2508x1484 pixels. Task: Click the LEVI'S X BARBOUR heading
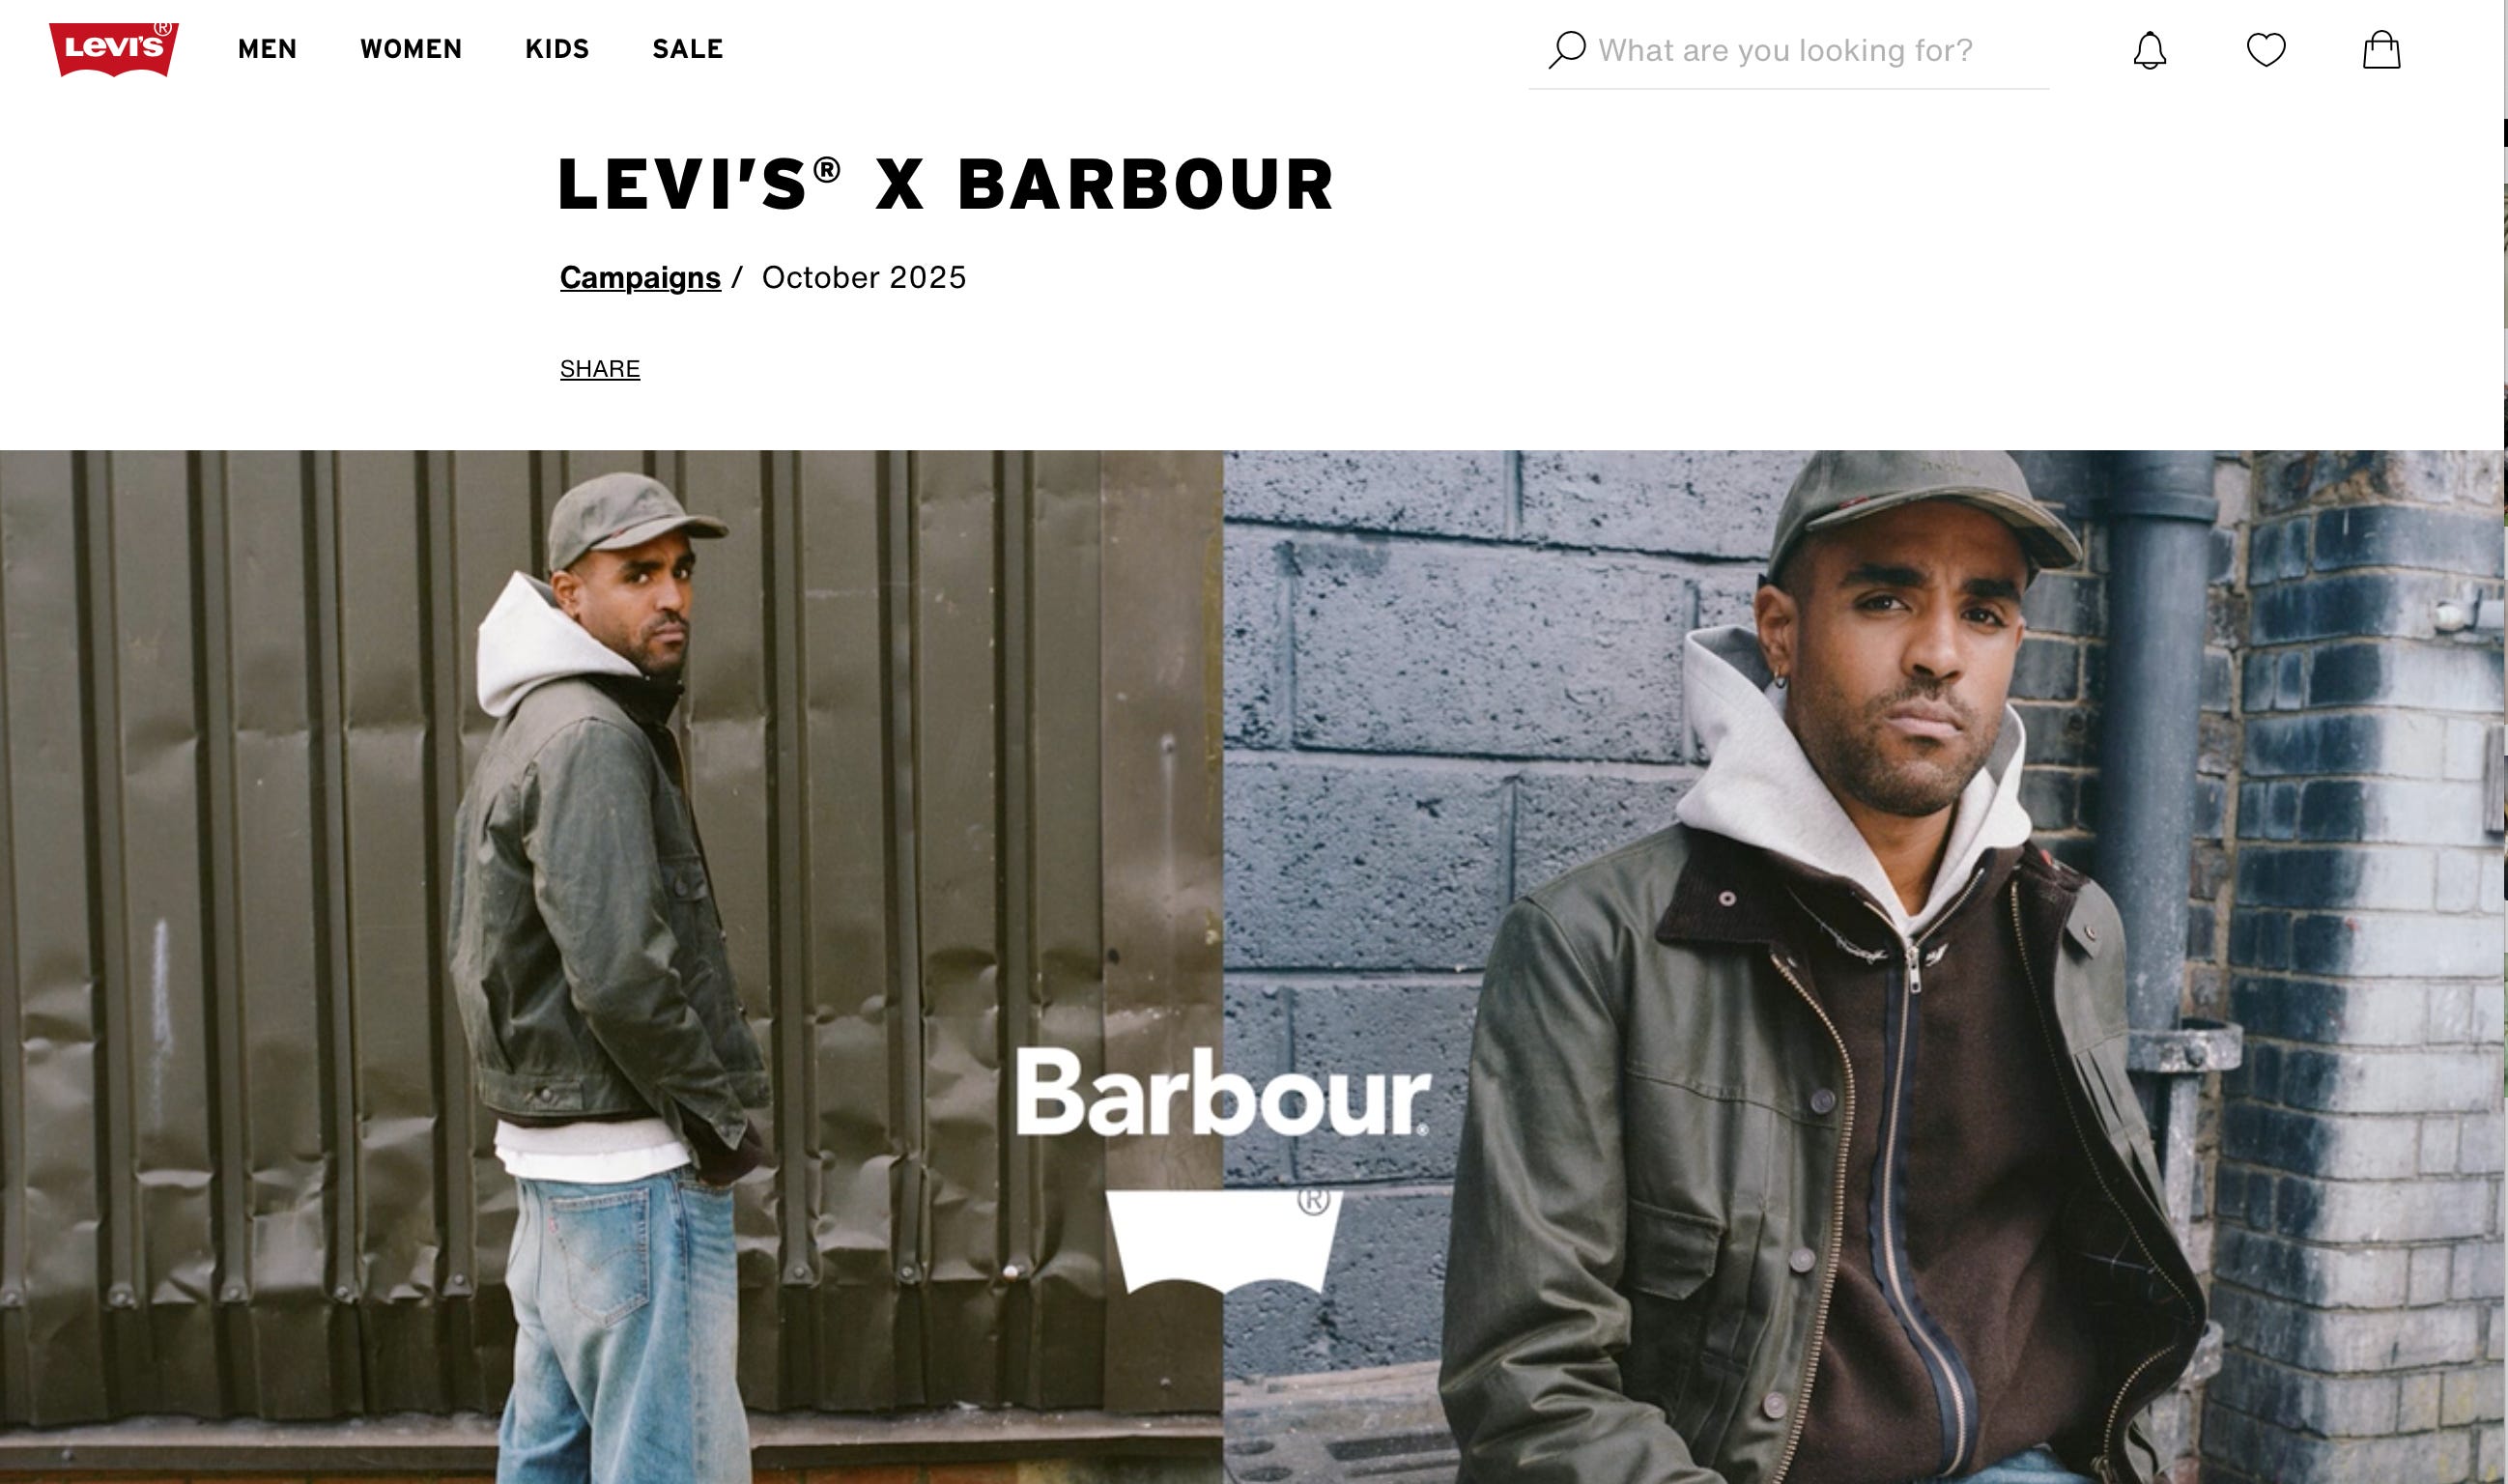tap(945, 185)
